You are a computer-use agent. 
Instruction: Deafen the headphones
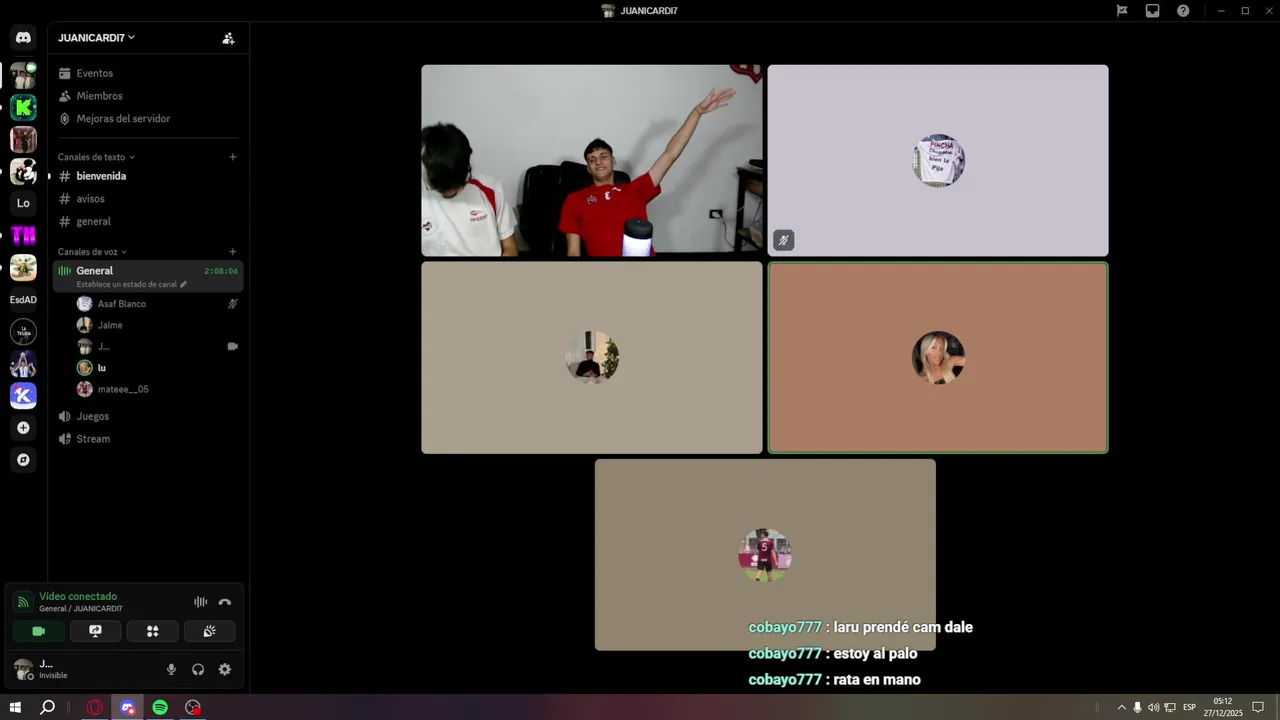pyautogui.click(x=198, y=670)
